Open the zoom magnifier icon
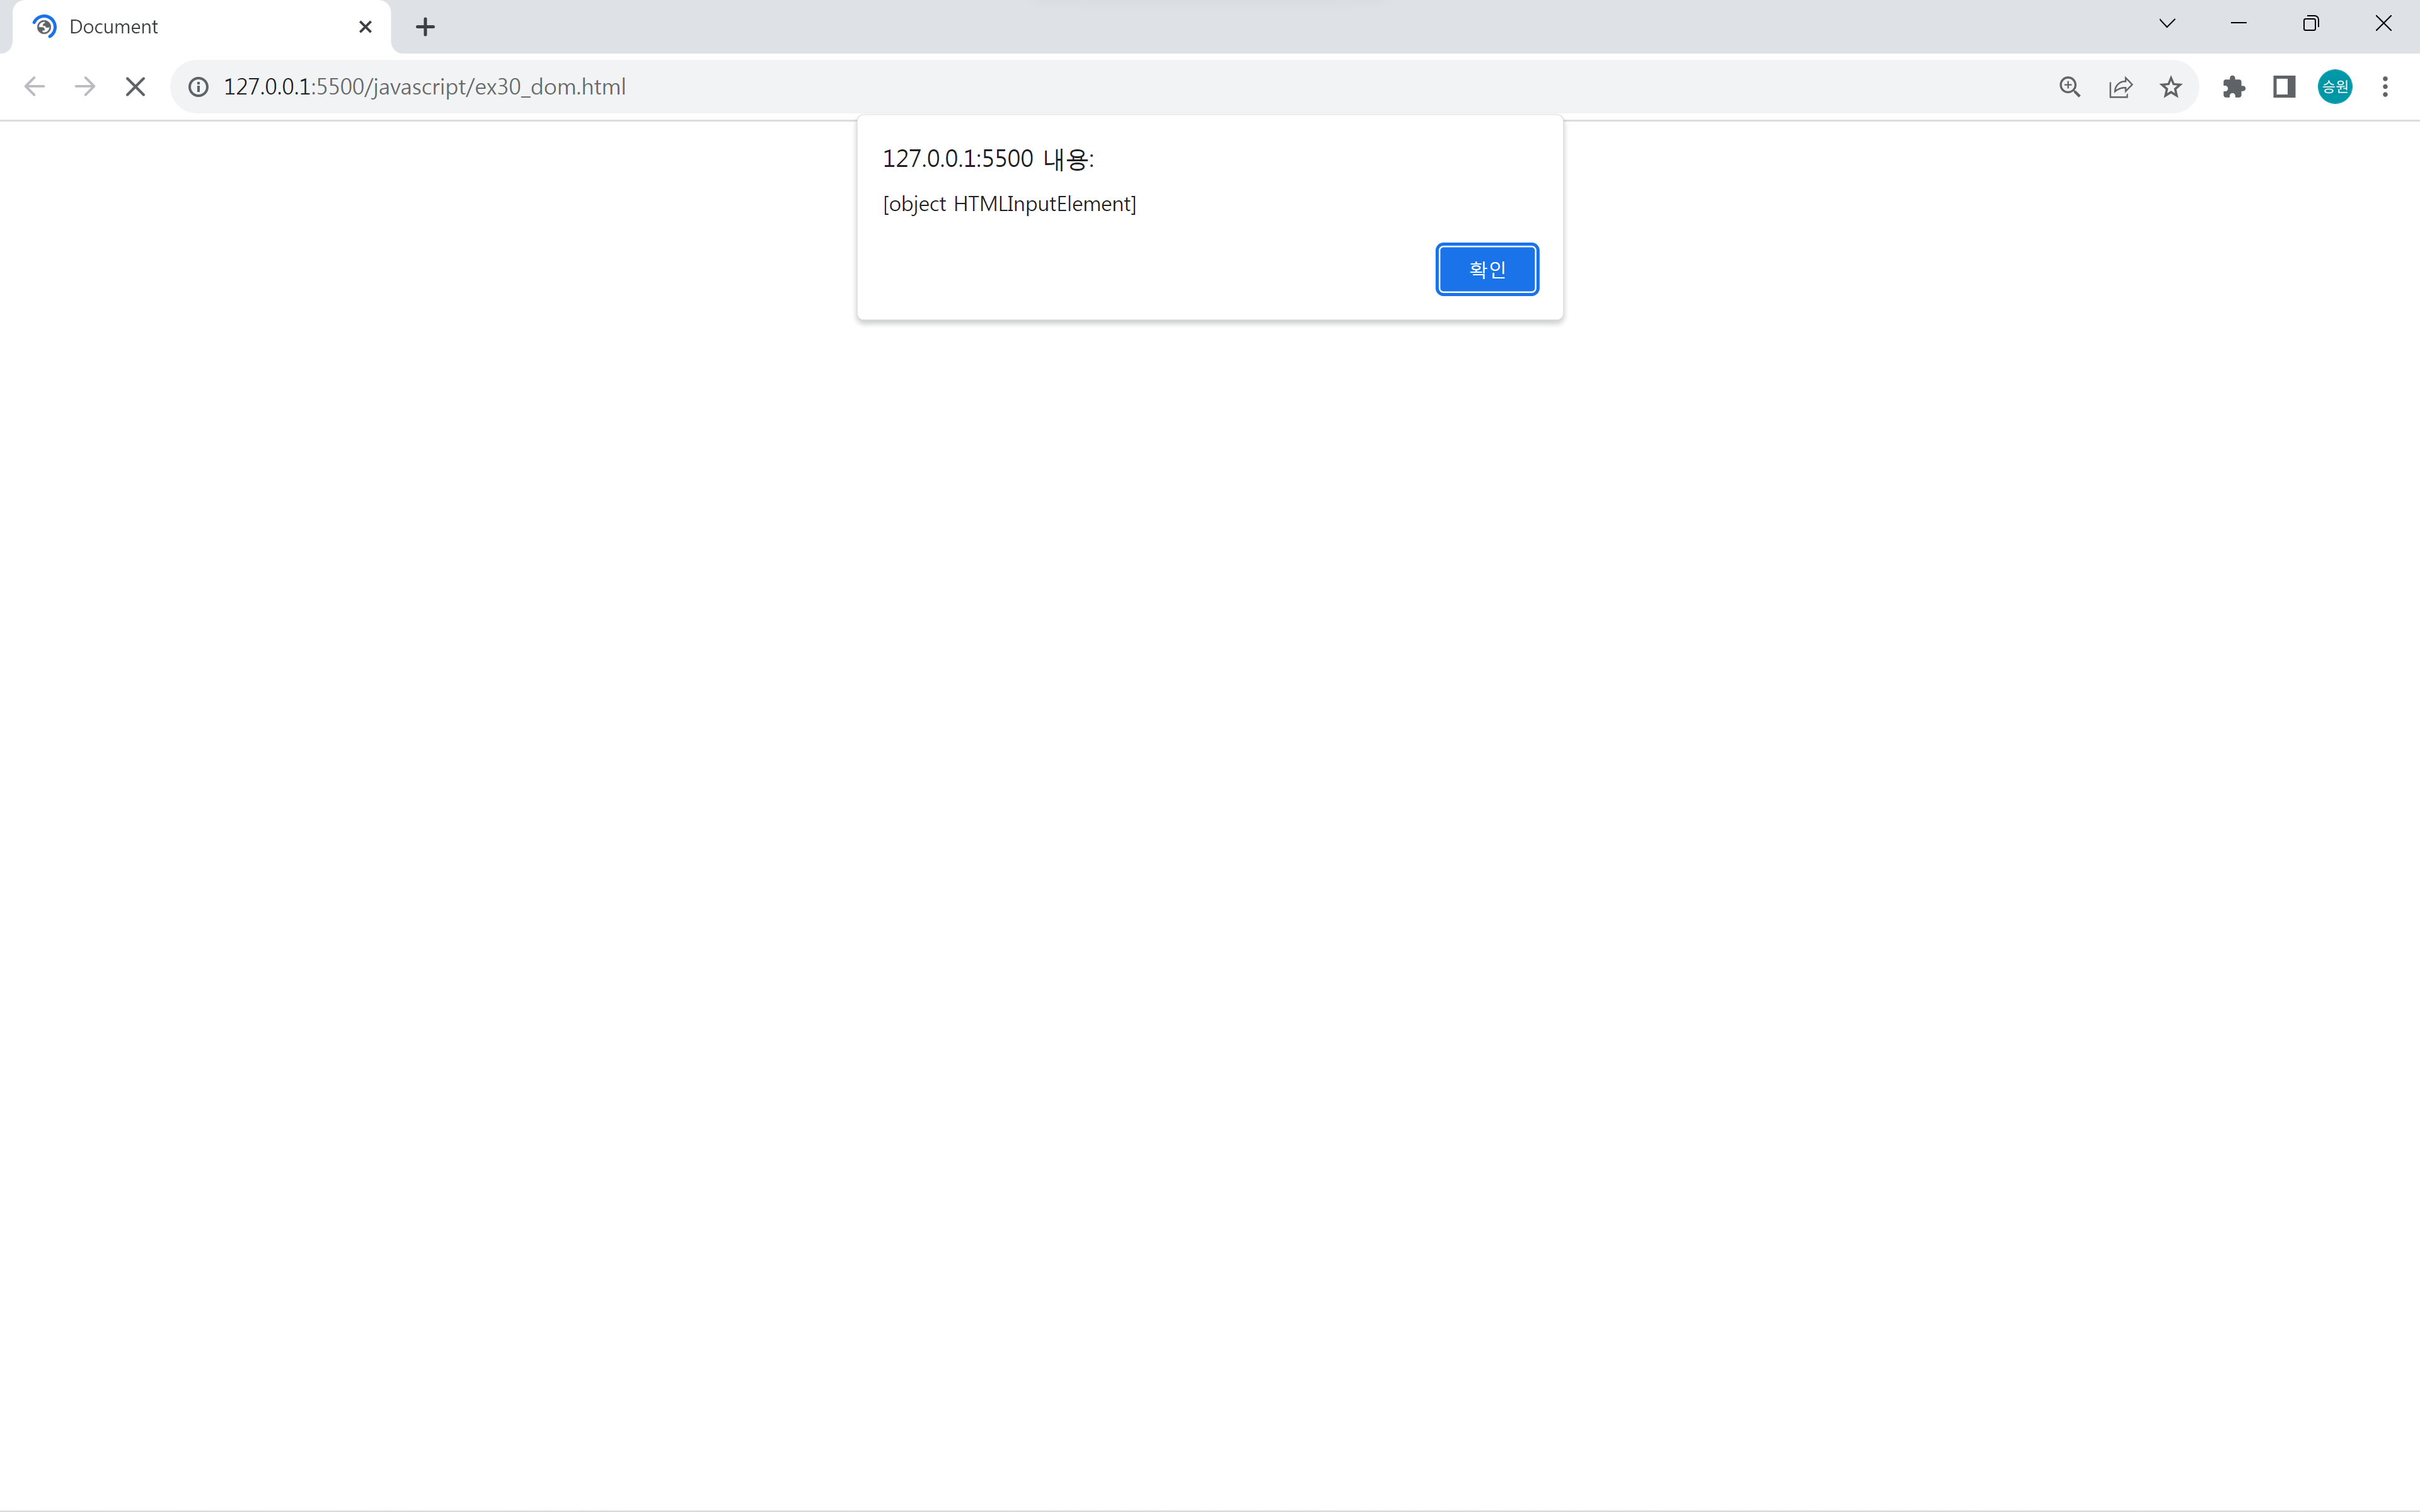Viewport: 2420px width, 1512px height. click(x=2069, y=87)
